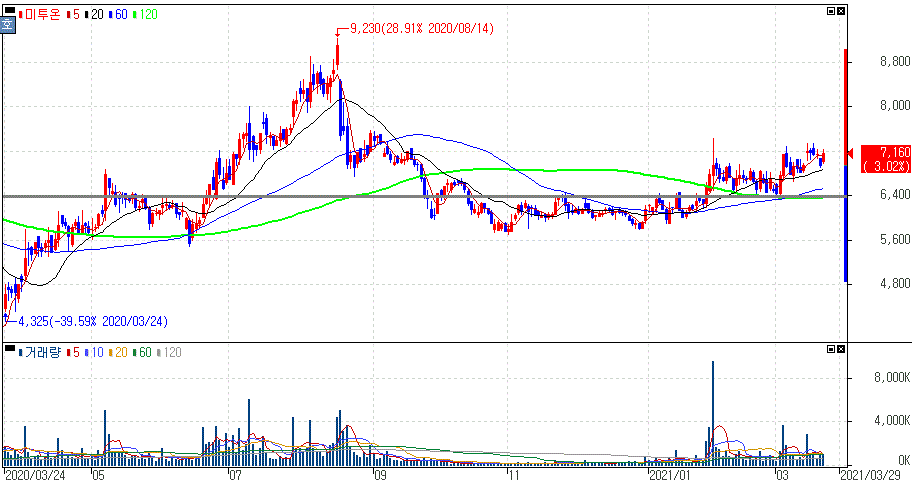Click the 4,000K volume axis label
The width and height of the screenshot is (912, 481).
(x=892, y=421)
